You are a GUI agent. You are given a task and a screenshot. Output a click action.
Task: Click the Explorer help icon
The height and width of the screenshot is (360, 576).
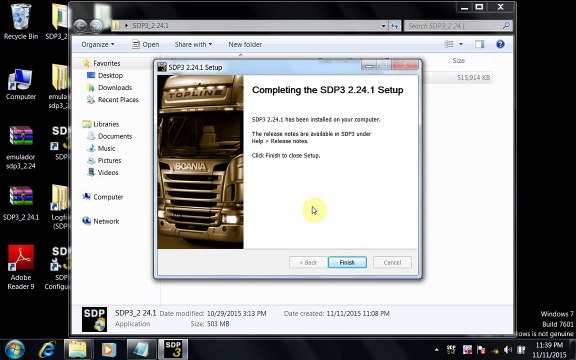pos(500,44)
